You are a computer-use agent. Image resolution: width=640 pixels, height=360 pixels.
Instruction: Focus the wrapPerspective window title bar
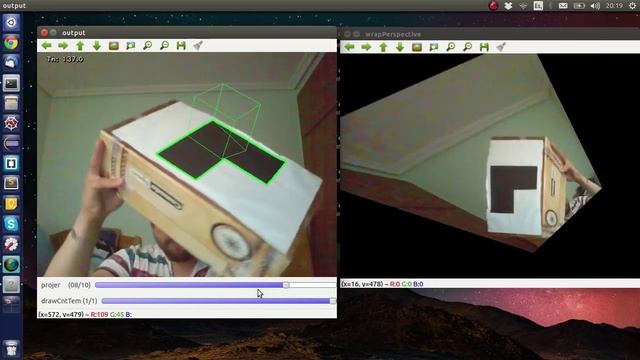click(x=490, y=34)
